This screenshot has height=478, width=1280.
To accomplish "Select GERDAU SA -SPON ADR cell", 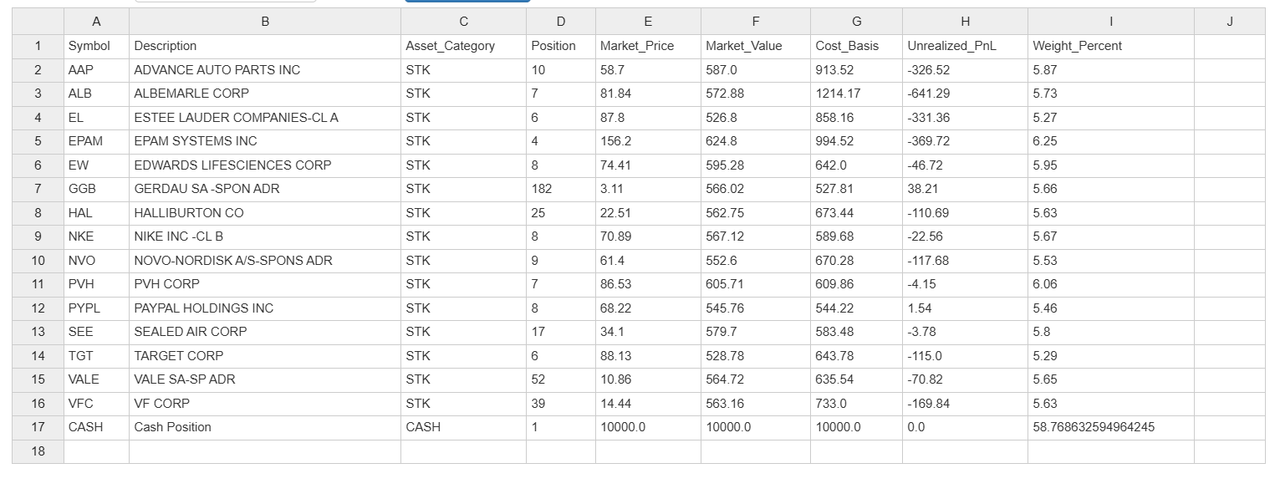I will 265,189.
